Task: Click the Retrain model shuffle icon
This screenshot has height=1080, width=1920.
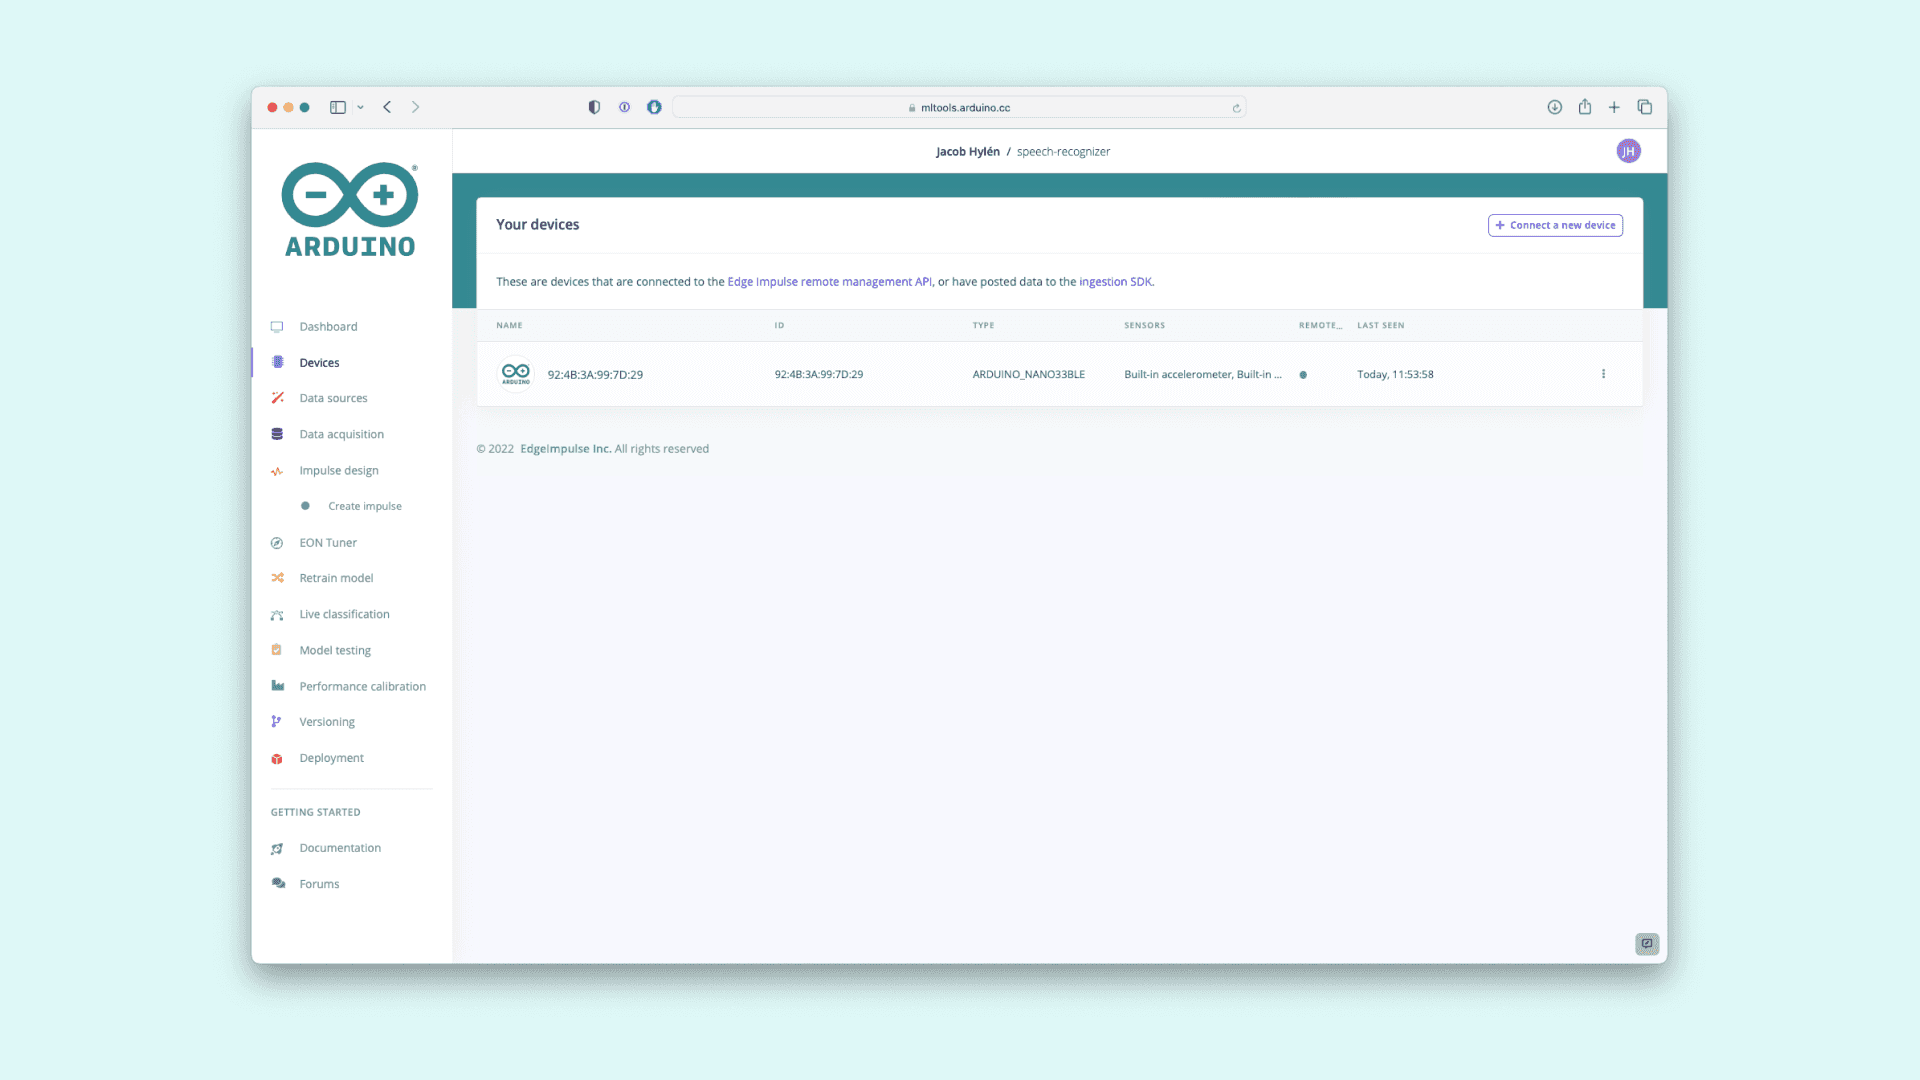Action: 277,578
